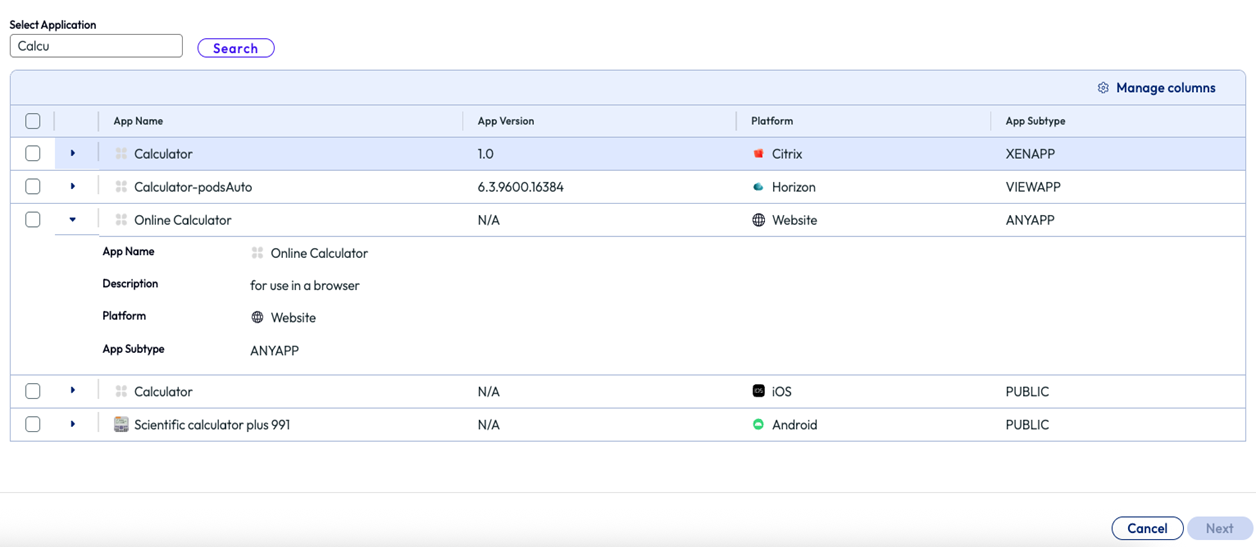Expand the Citrix Calculator row details
1256x547 pixels.
(73, 153)
